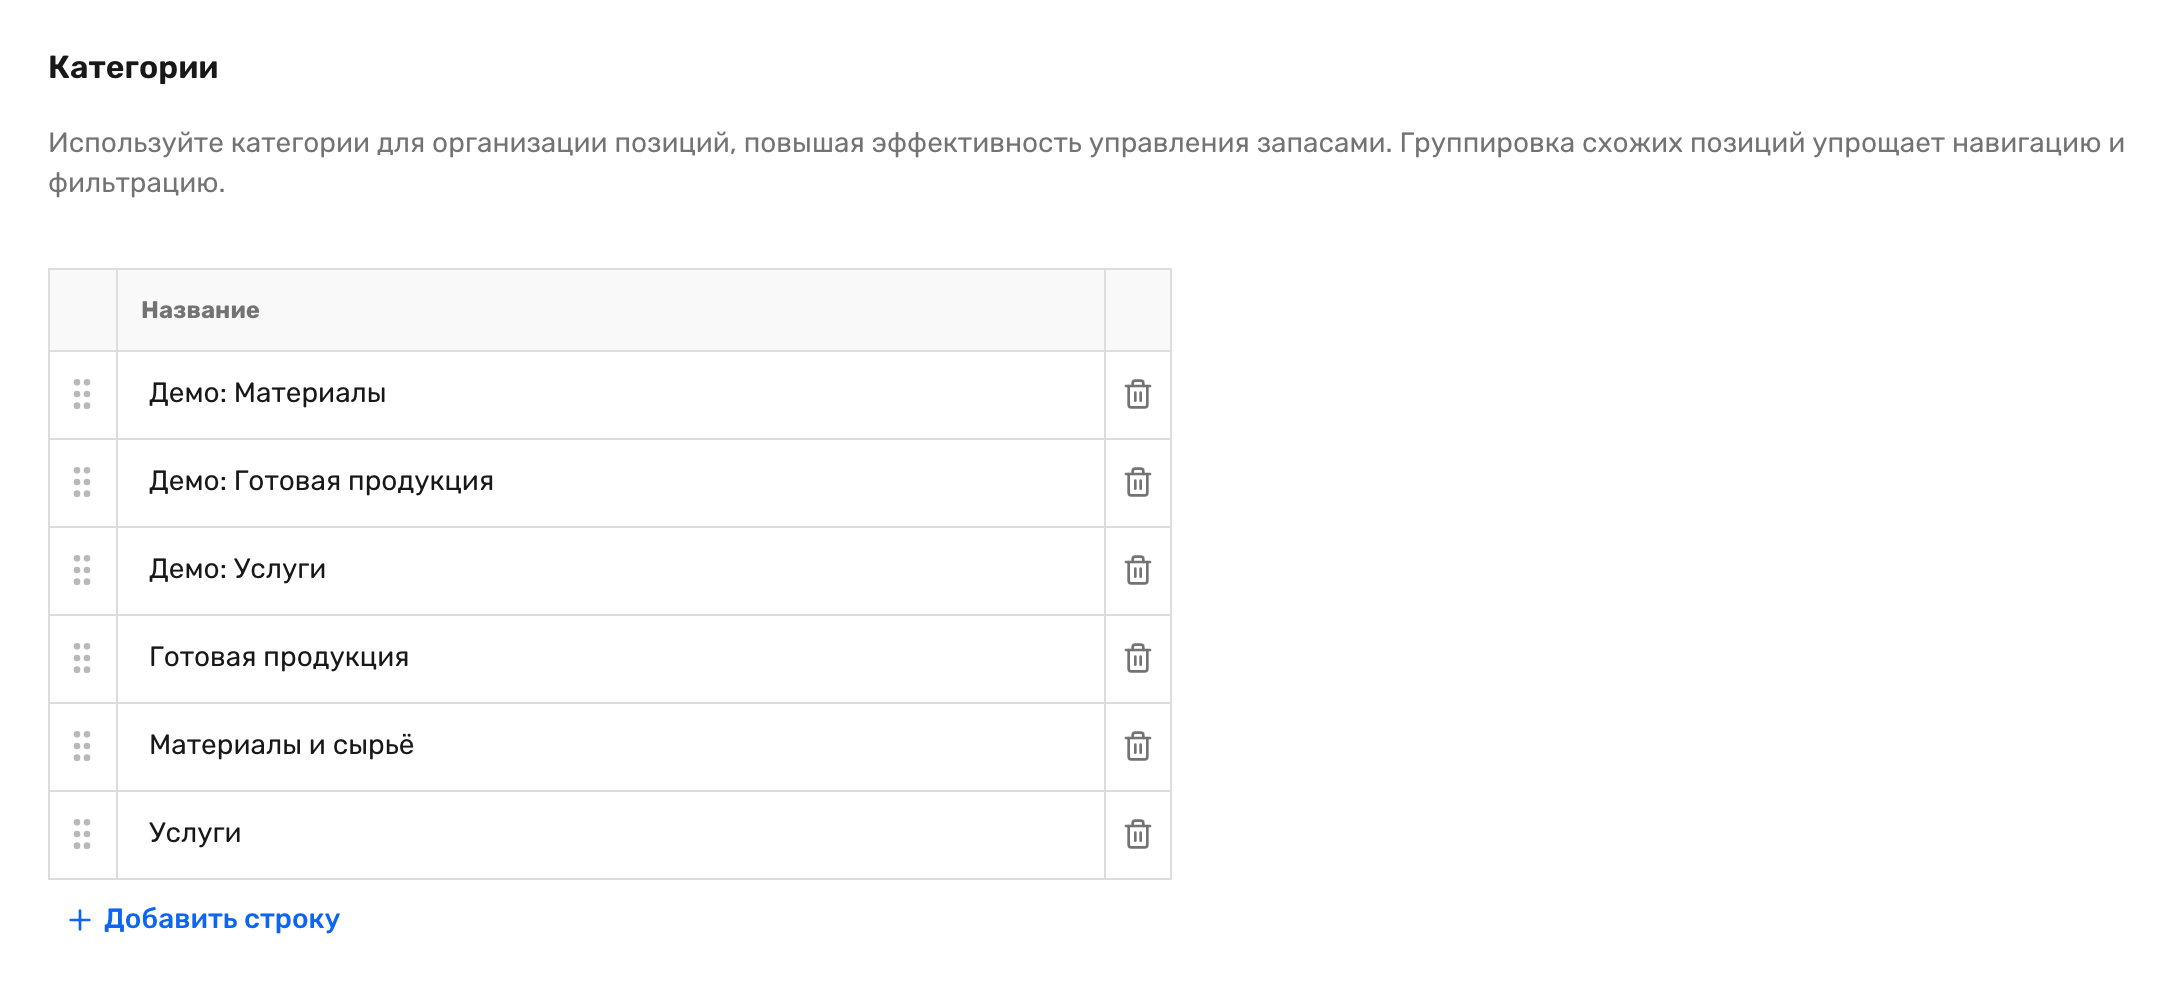
Task: Click the Название column header
Action: click(x=200, y=310)
